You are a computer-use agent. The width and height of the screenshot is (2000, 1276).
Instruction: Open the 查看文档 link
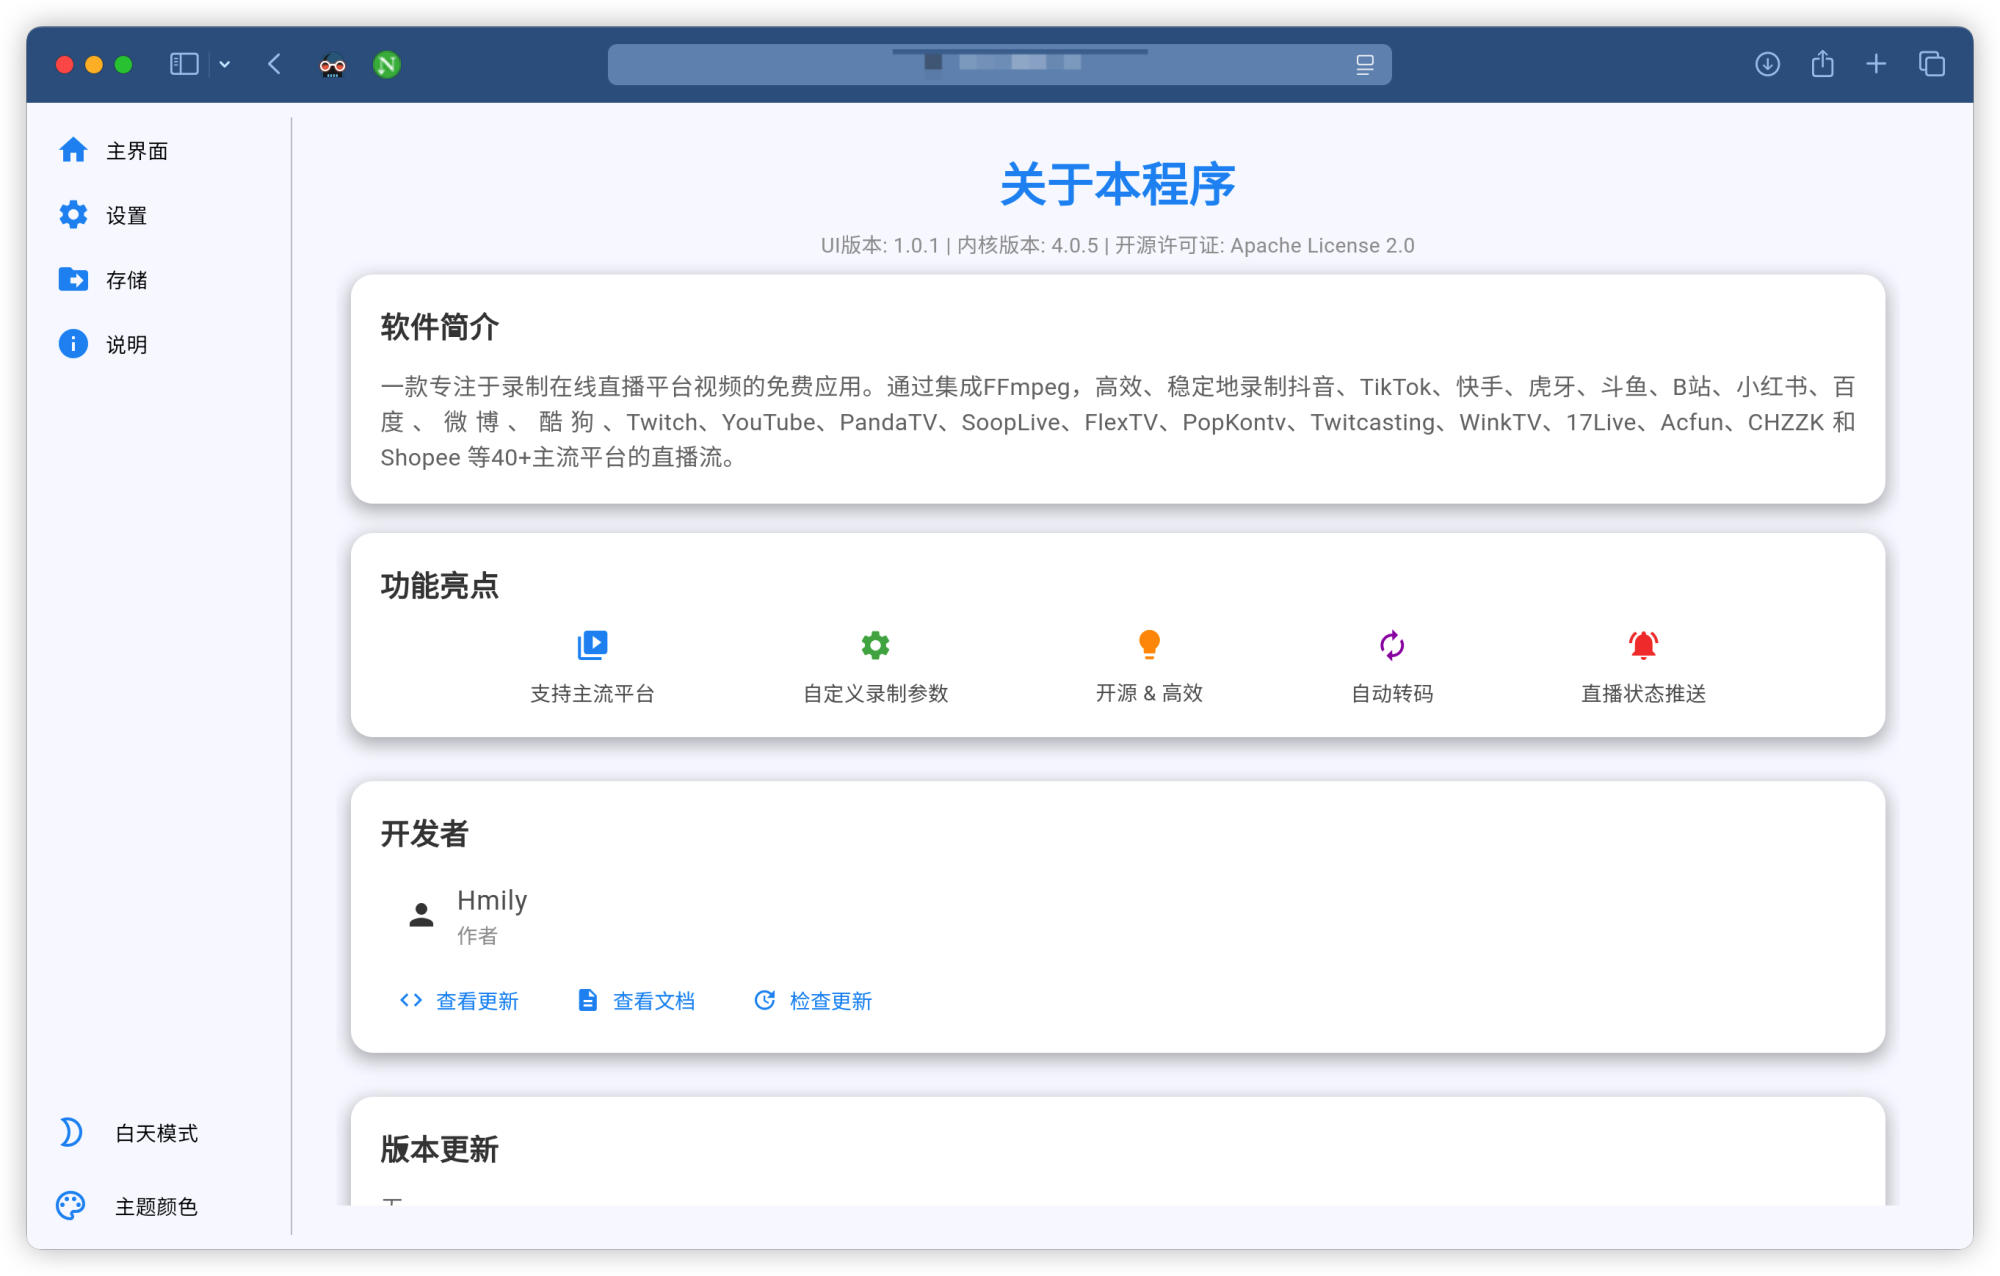636,1001
